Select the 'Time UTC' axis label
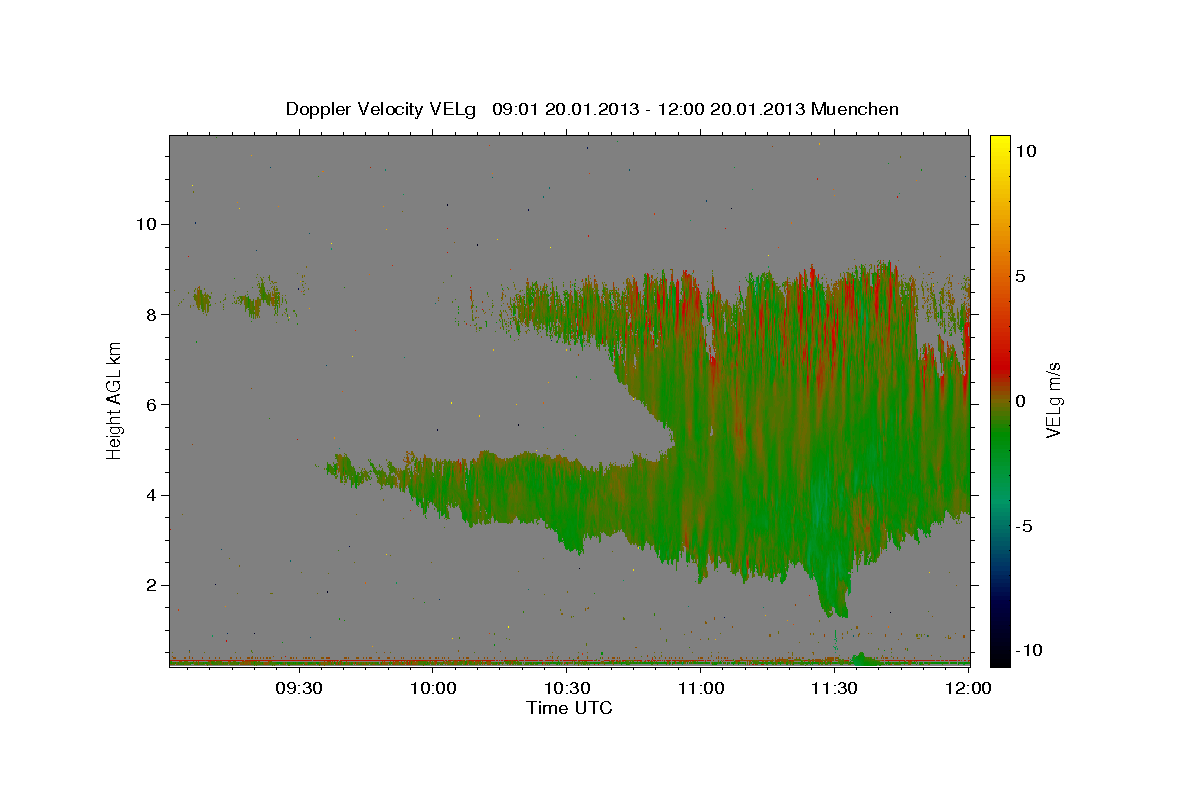The height and width of the screenshot is (800, 1200). (x=569, y=708)
